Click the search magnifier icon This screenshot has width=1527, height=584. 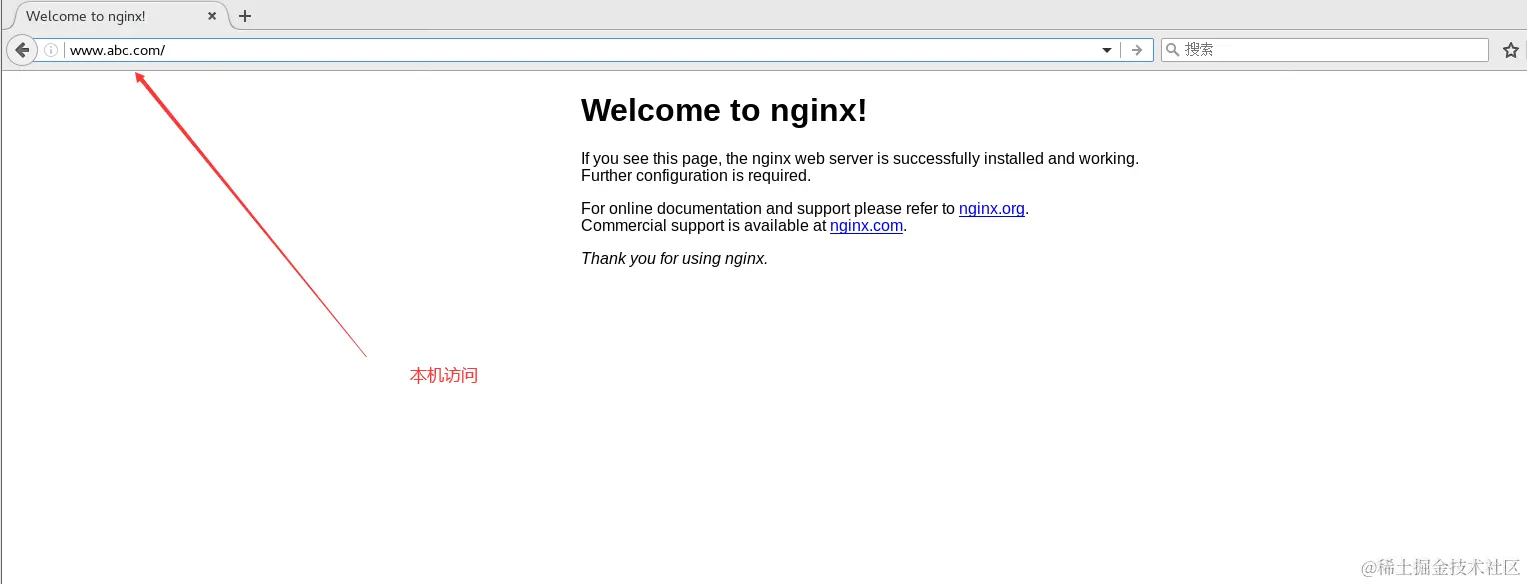pyautogui.click(x=1173, y=49)
